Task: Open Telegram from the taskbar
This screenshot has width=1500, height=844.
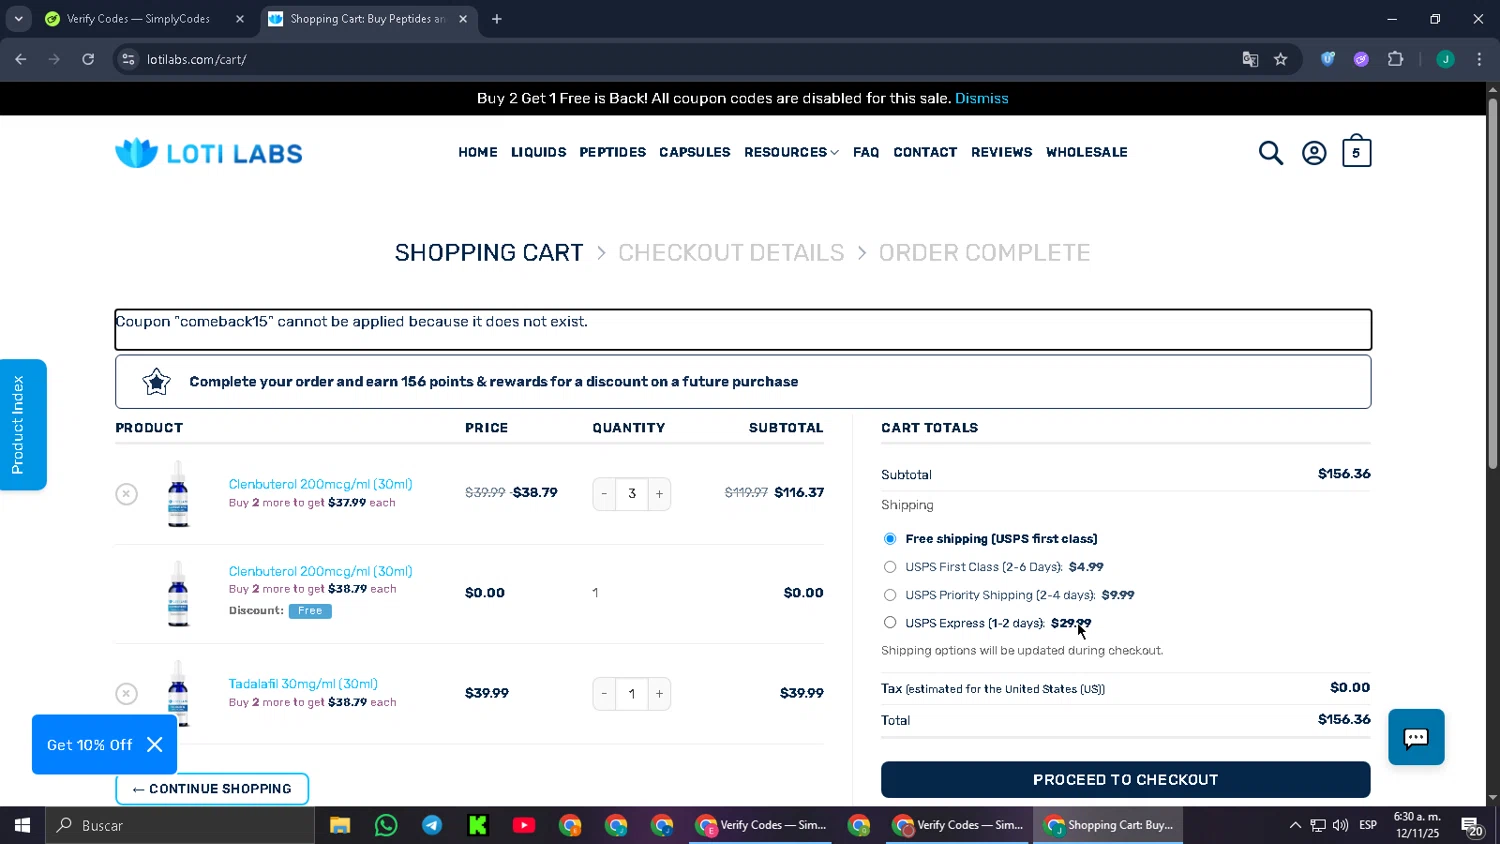Action: pyautogui.click(x=432, y=825)
